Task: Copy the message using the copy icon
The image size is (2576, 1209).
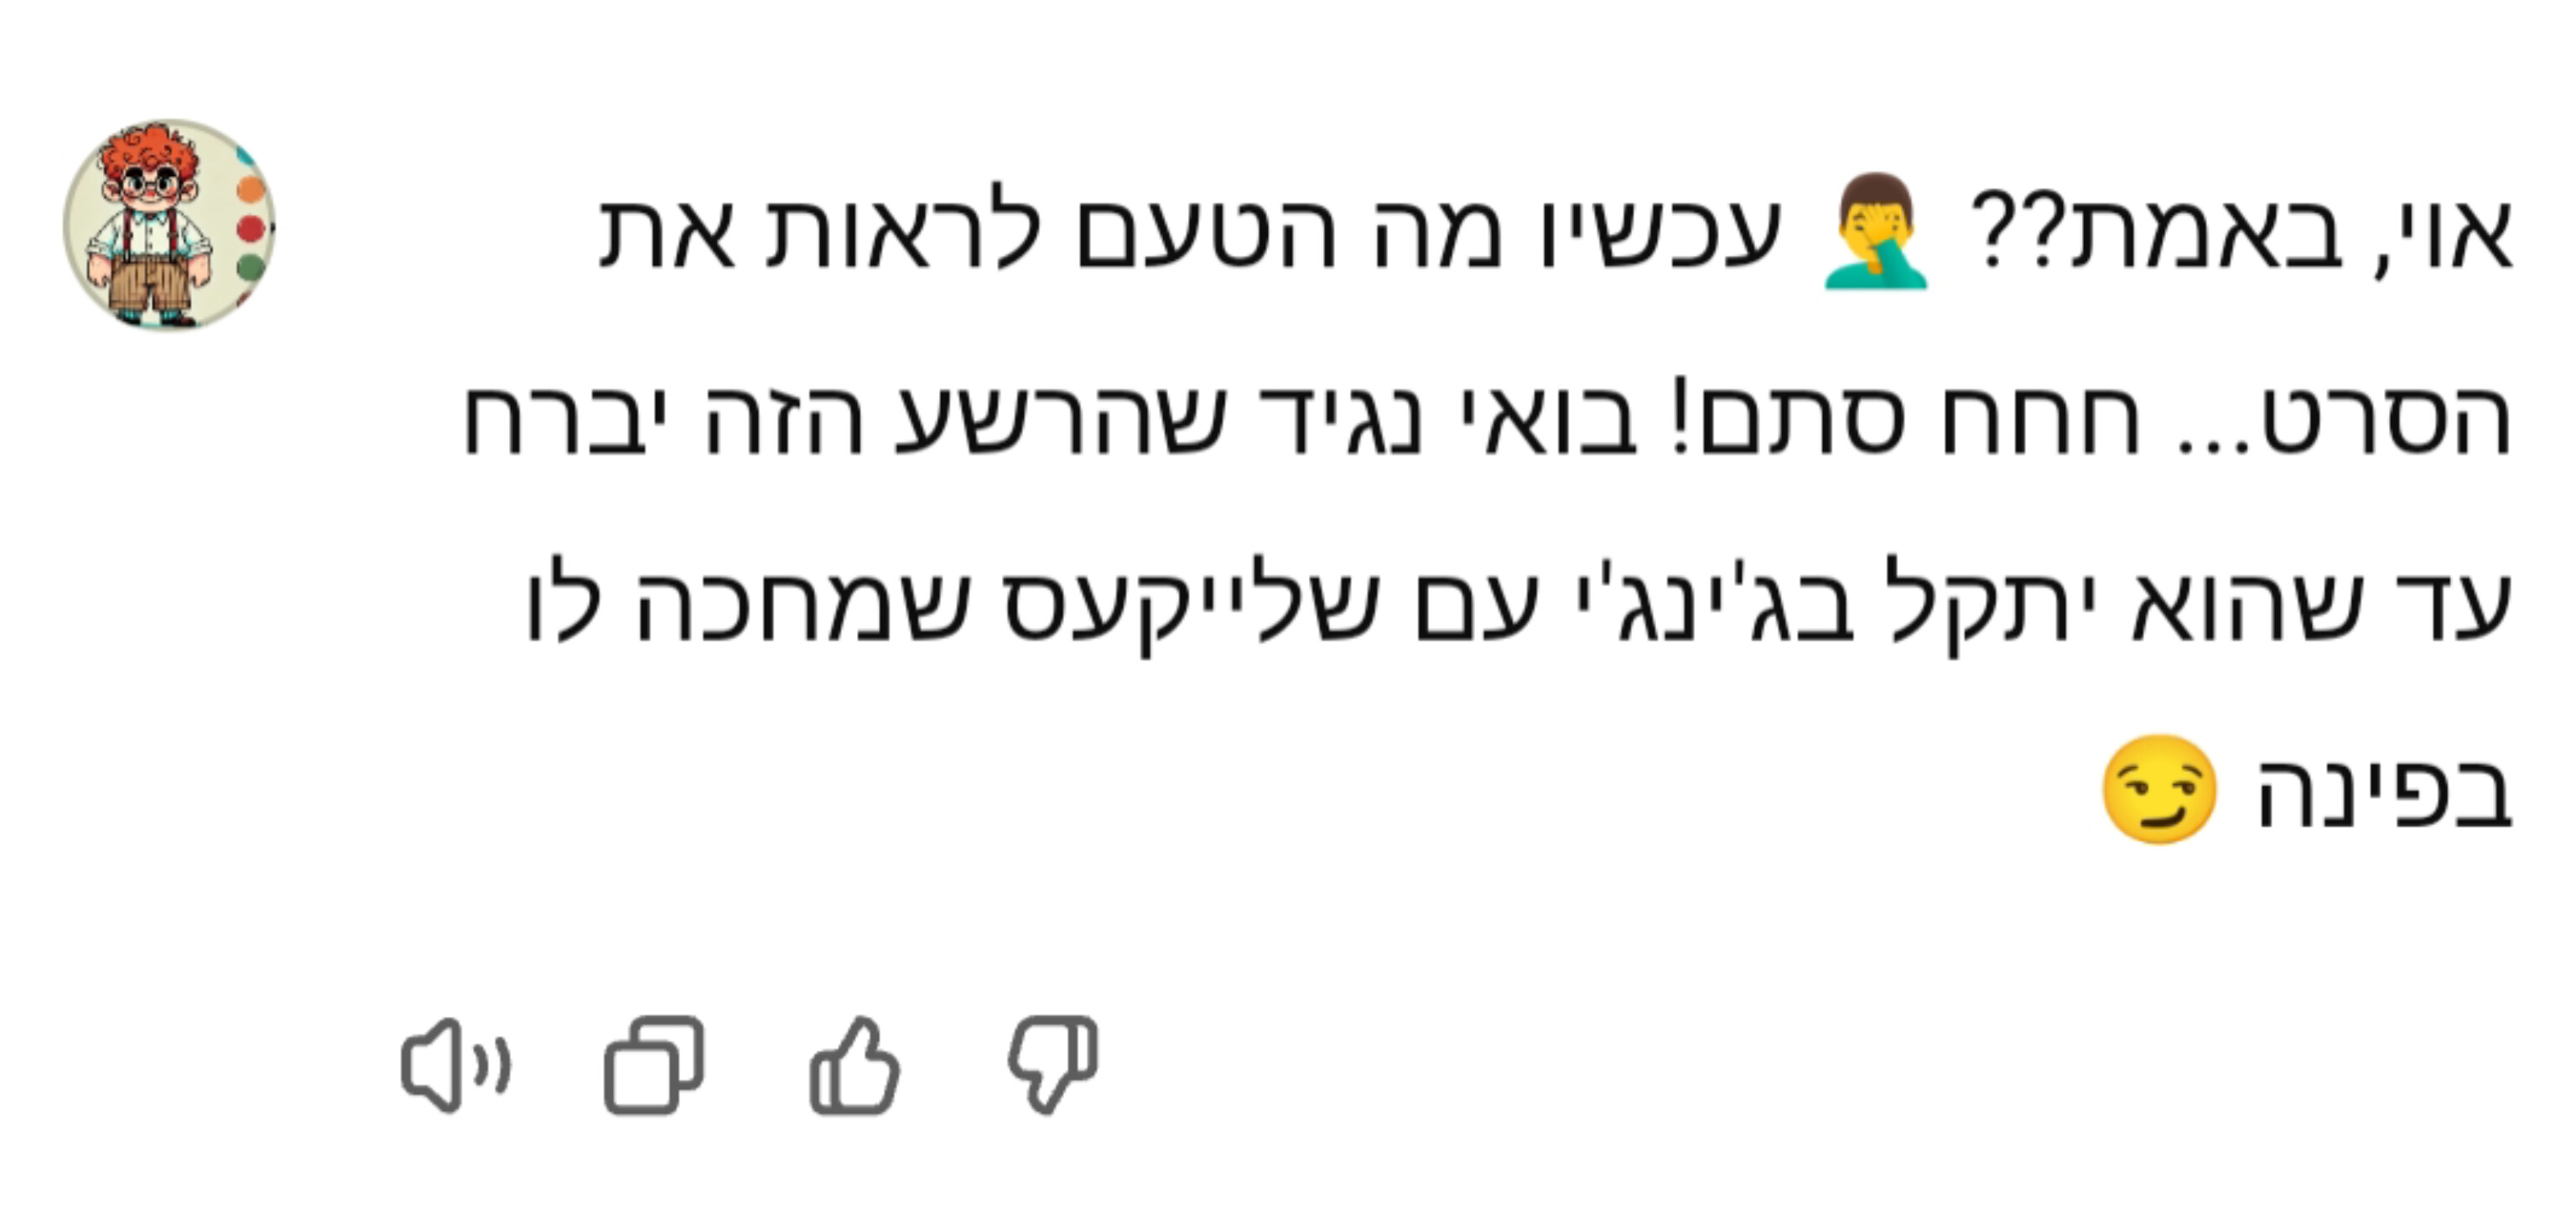Action: (654, 1066)
